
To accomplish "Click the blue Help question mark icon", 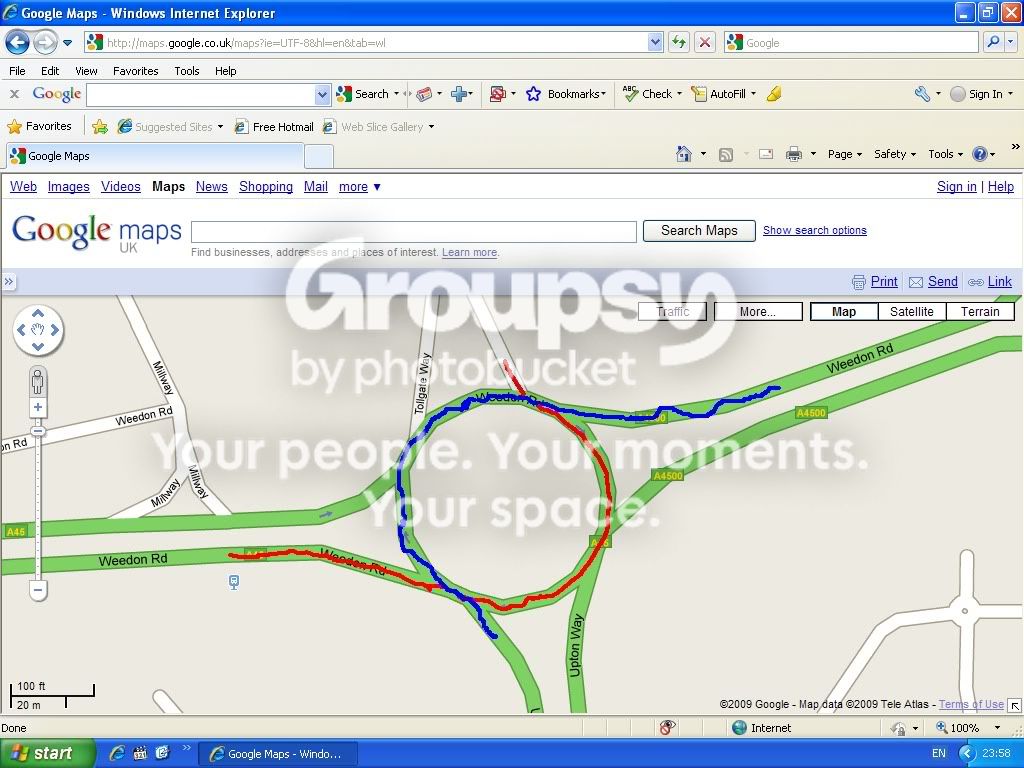I will pos(979,154).
